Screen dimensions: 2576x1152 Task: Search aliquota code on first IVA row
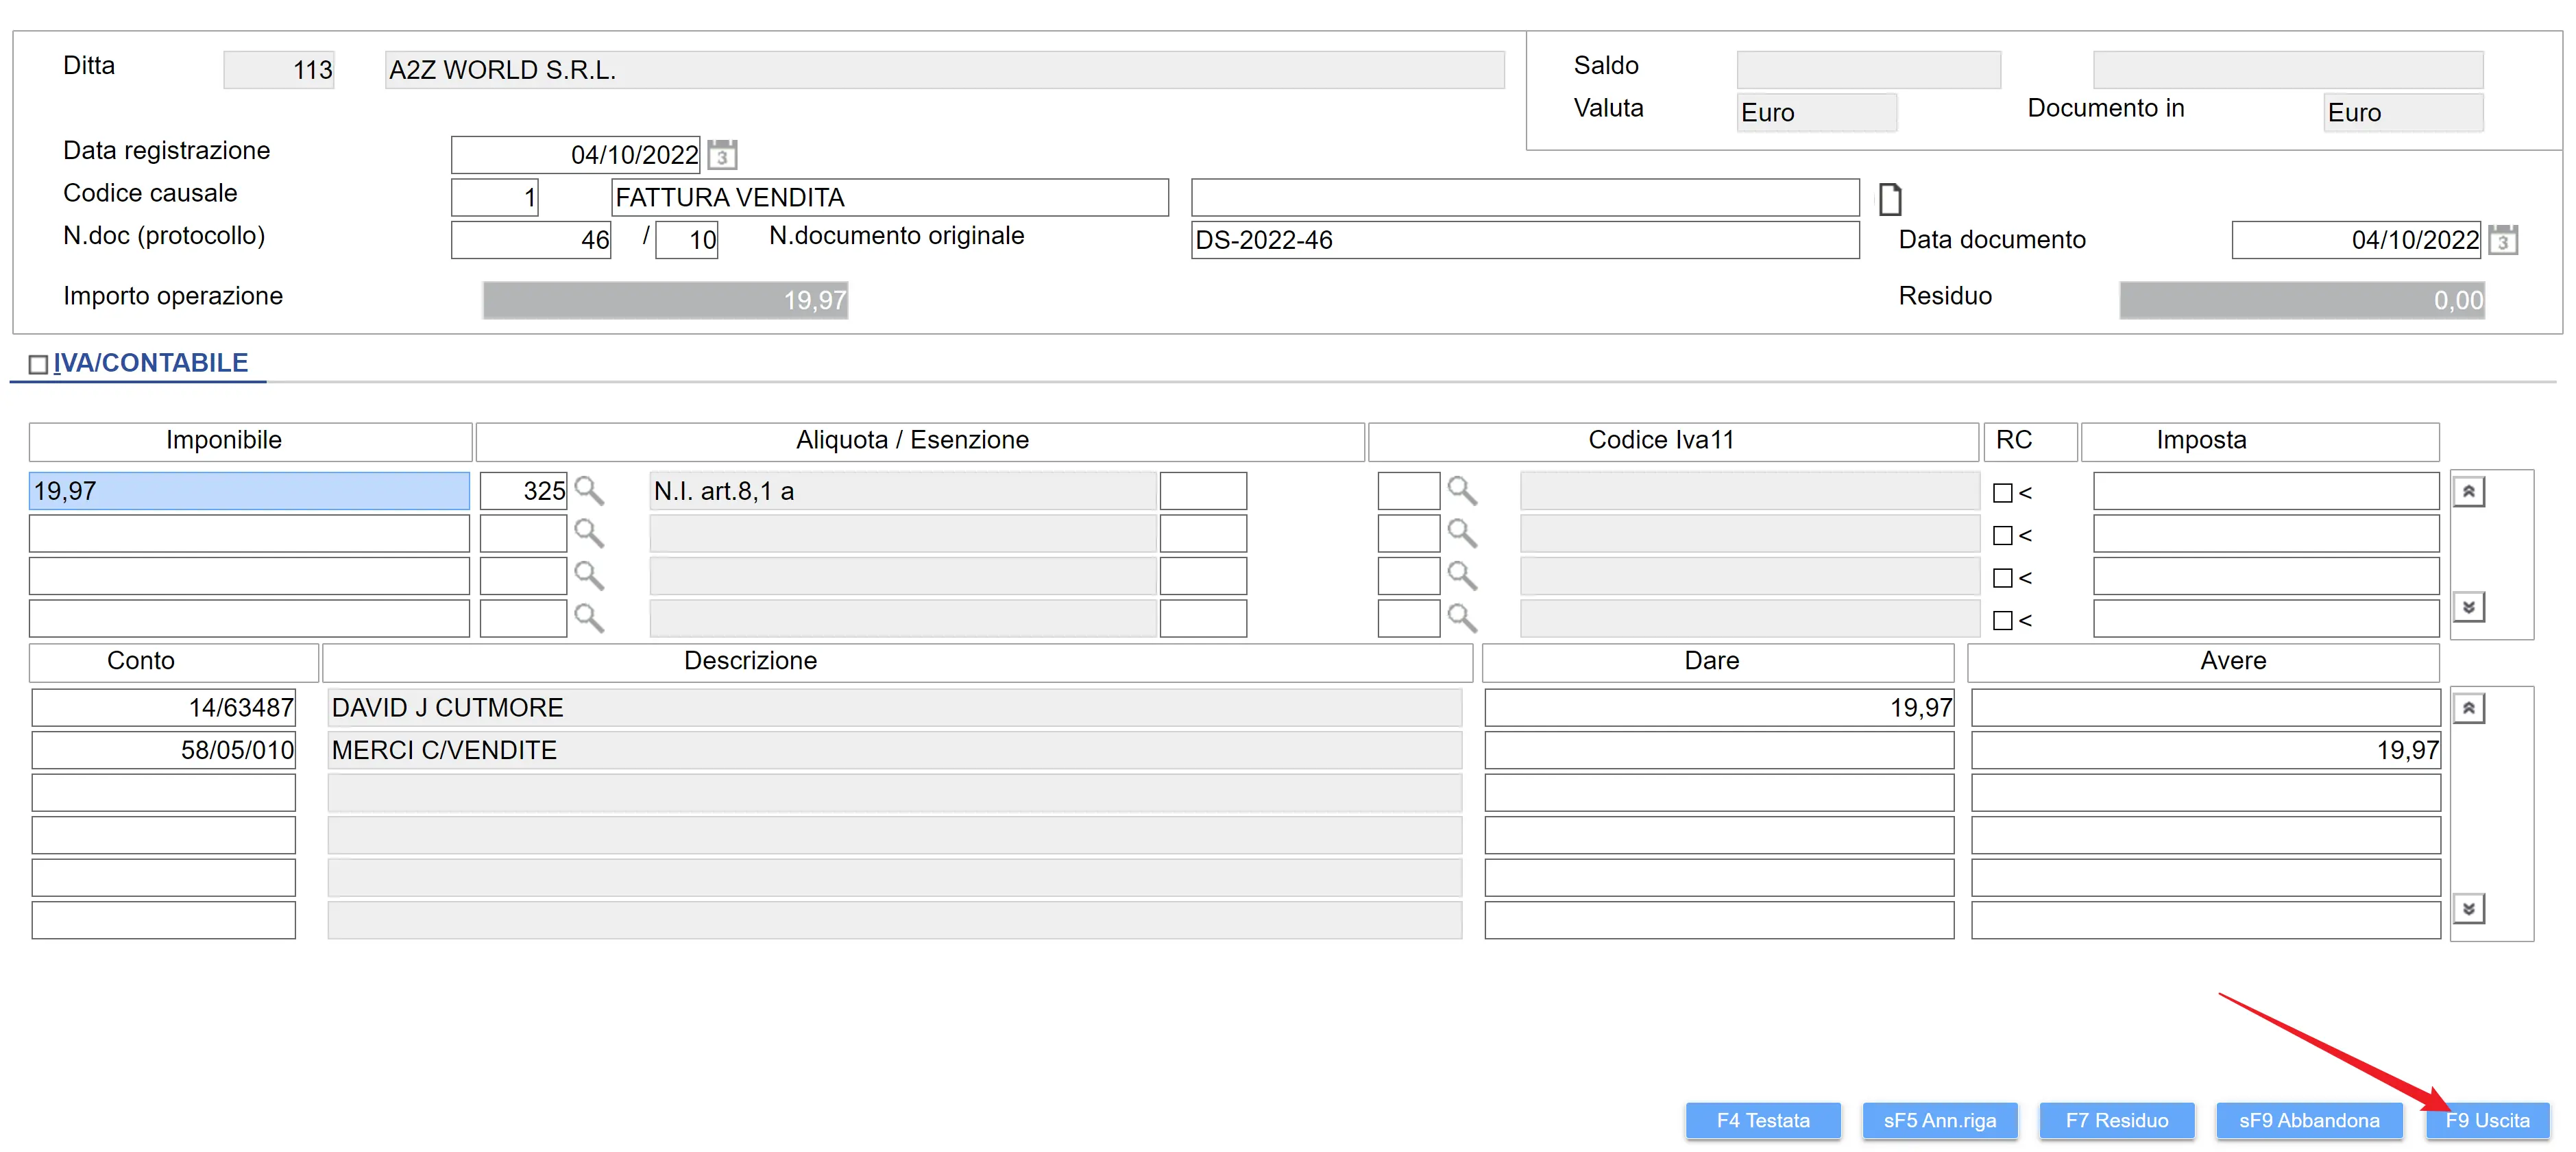tap(589, 491)
